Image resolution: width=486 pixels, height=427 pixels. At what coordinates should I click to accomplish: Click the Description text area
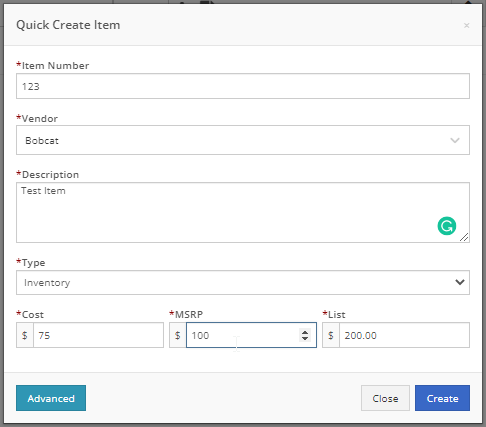point(243,212)
